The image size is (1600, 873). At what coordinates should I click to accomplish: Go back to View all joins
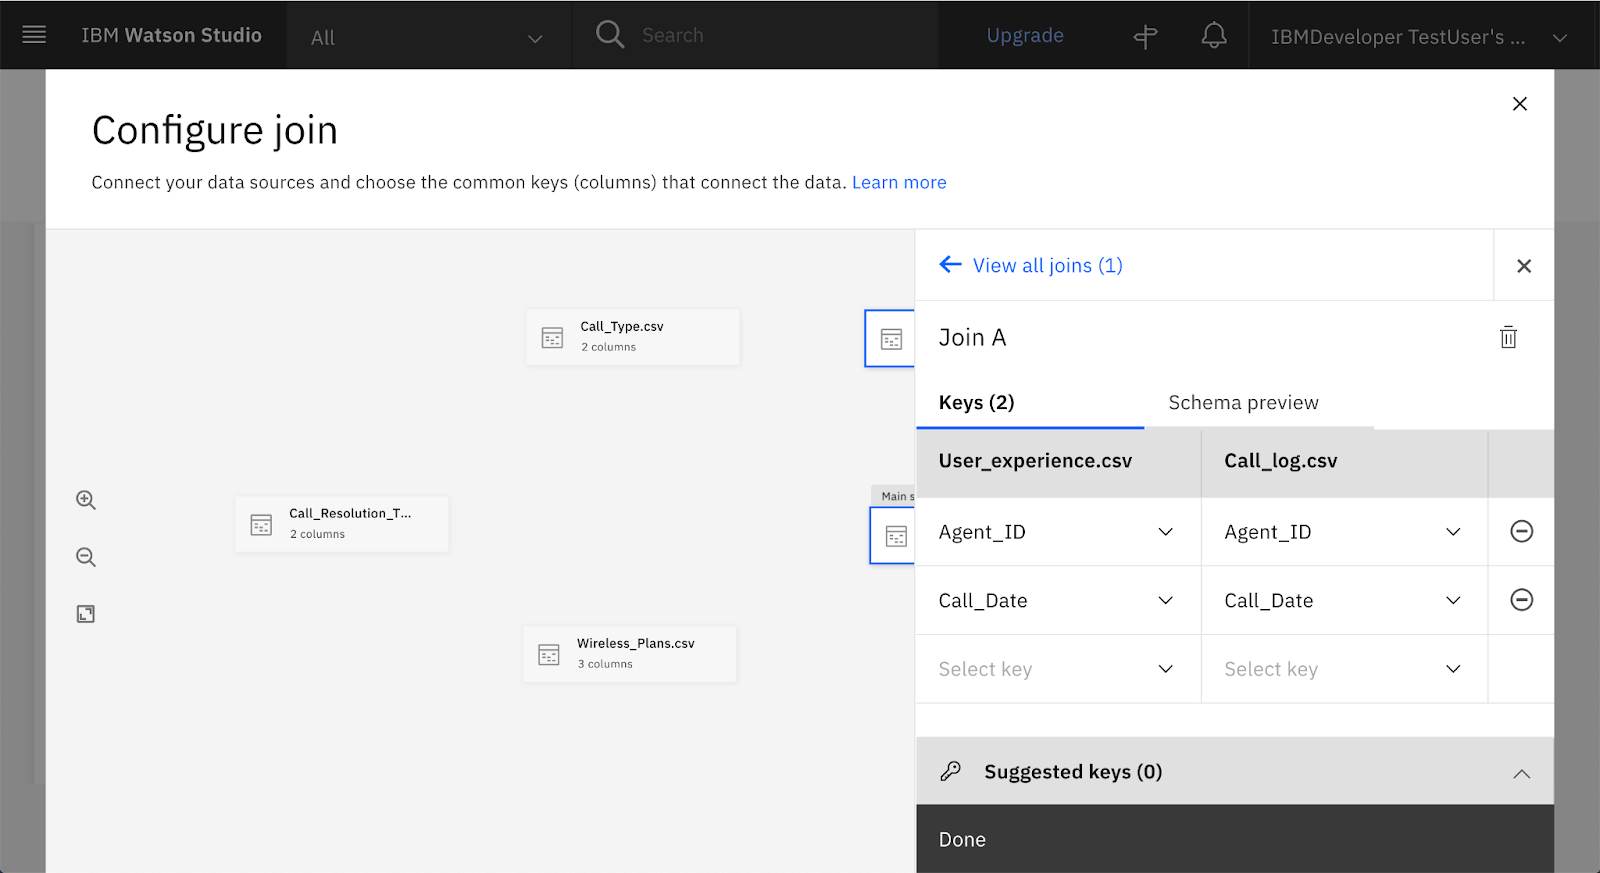1031,266
